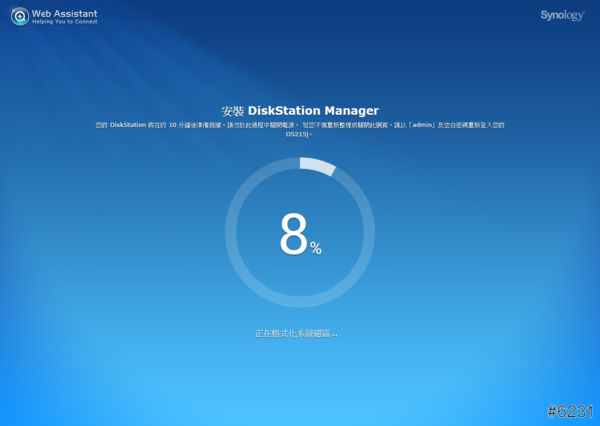Click the Web Assistant magnifier logo icon
Image resolution: width=600 pixels, height=426 pixels.
click(20, 16)
